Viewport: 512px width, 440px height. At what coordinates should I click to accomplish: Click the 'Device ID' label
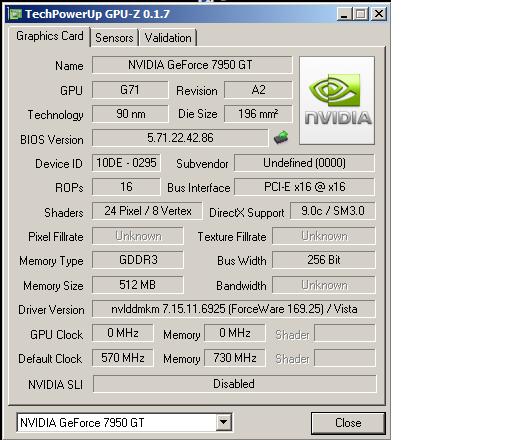(59, 164)
